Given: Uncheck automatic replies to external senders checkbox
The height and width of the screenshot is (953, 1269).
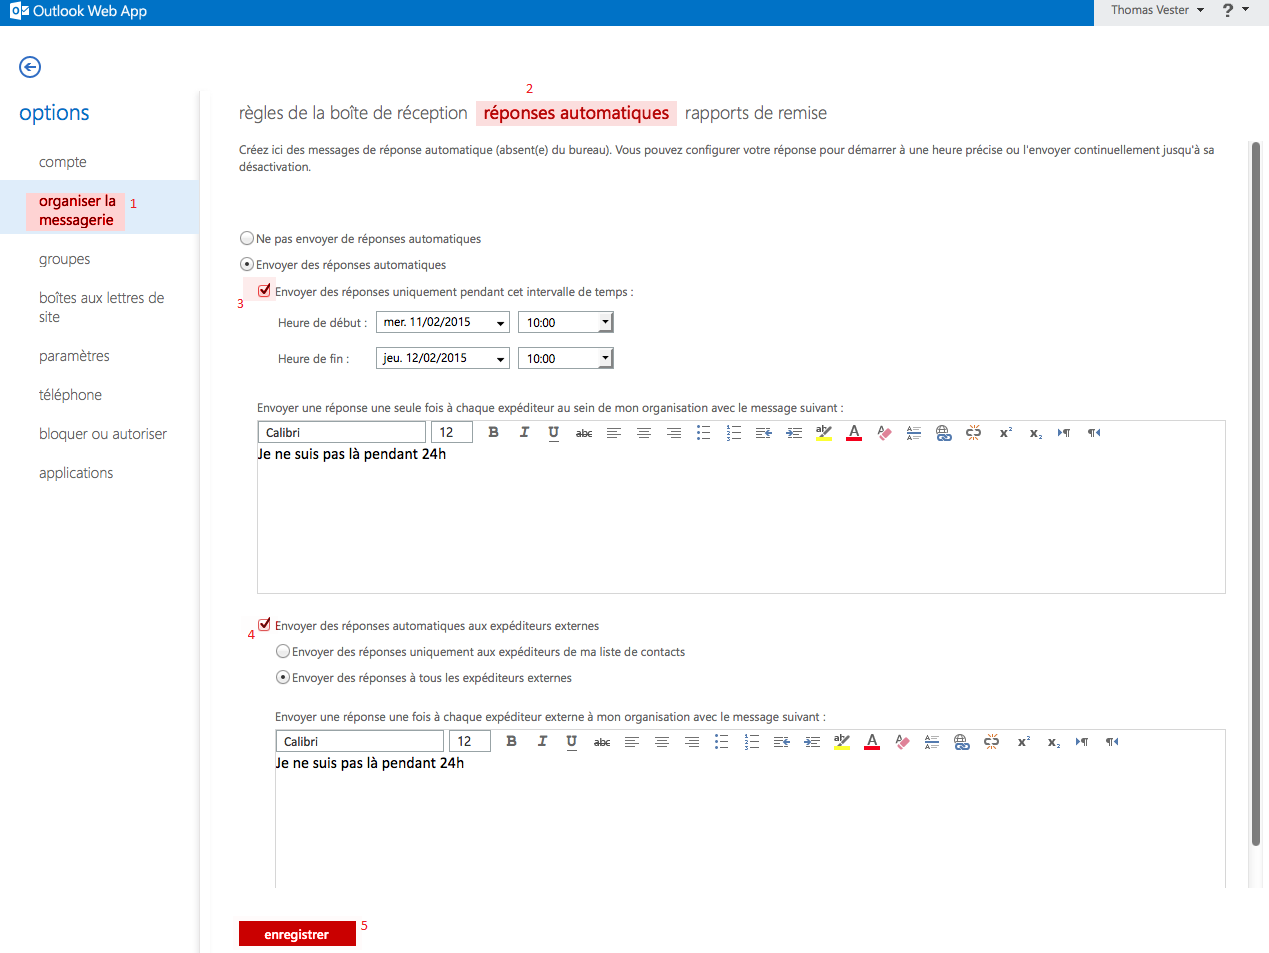Looking at the screenshot, I should (x=265, y=625).
